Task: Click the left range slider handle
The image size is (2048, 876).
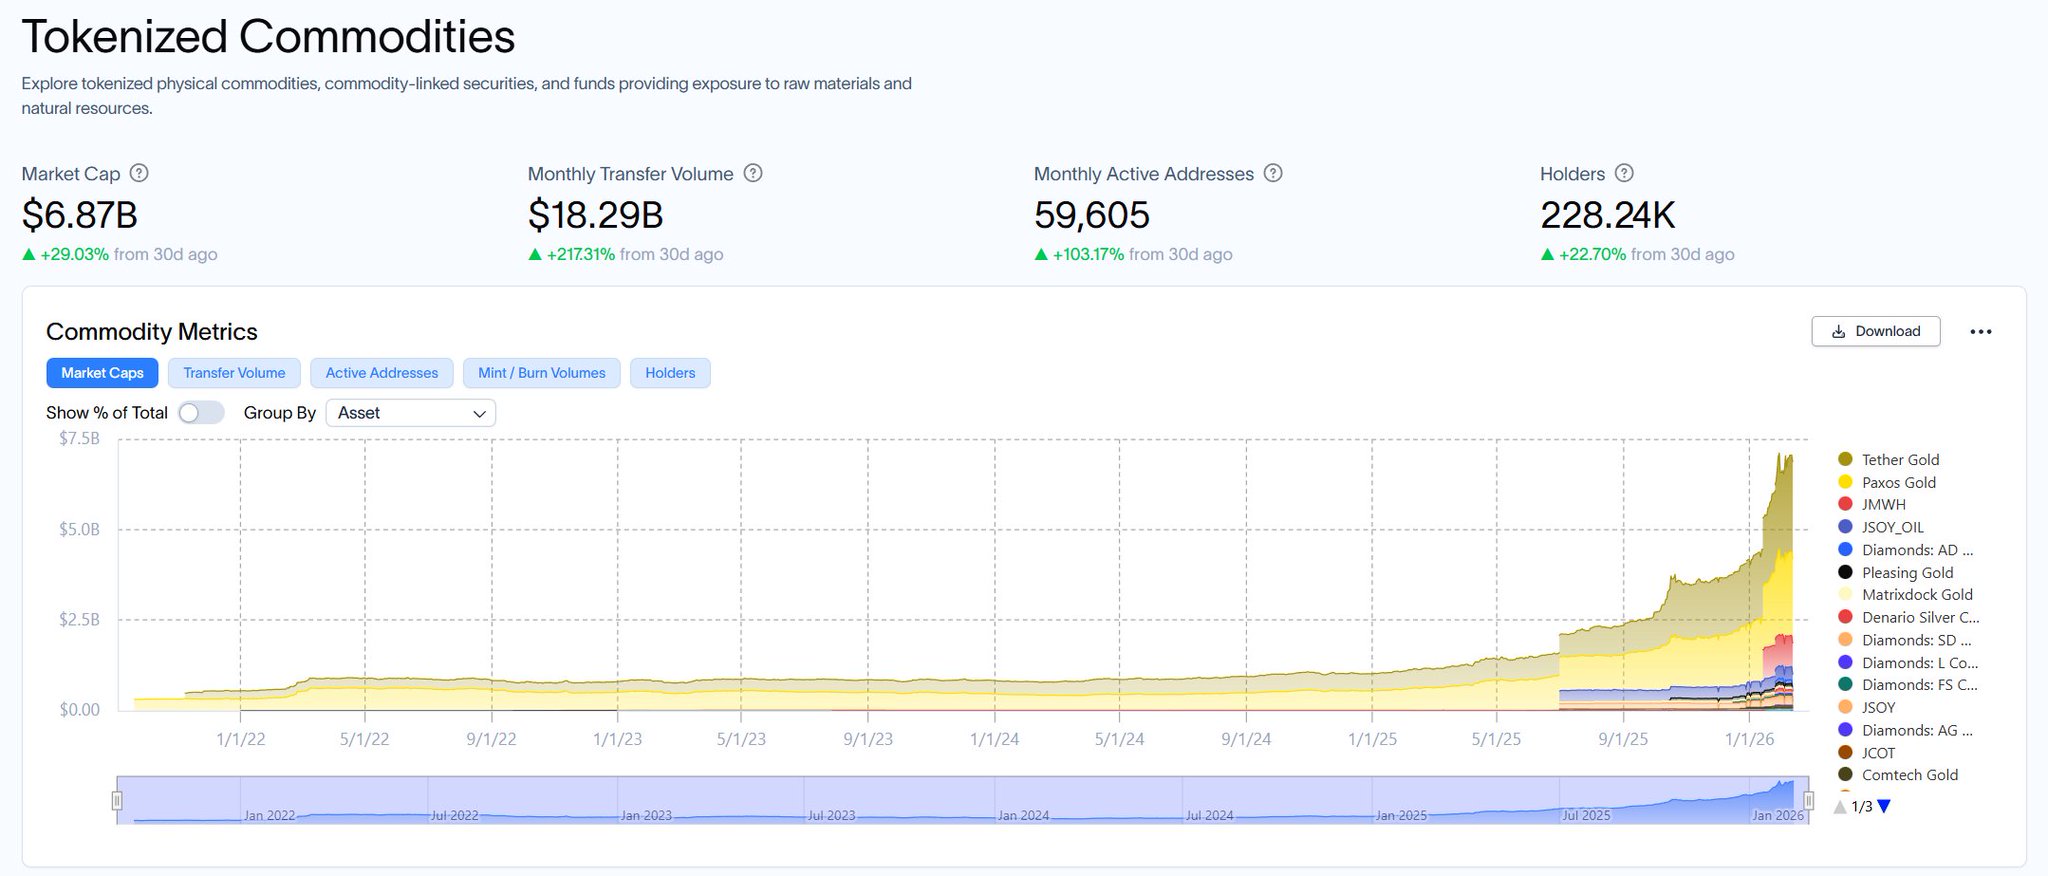Action: click(x=117, y=800)
